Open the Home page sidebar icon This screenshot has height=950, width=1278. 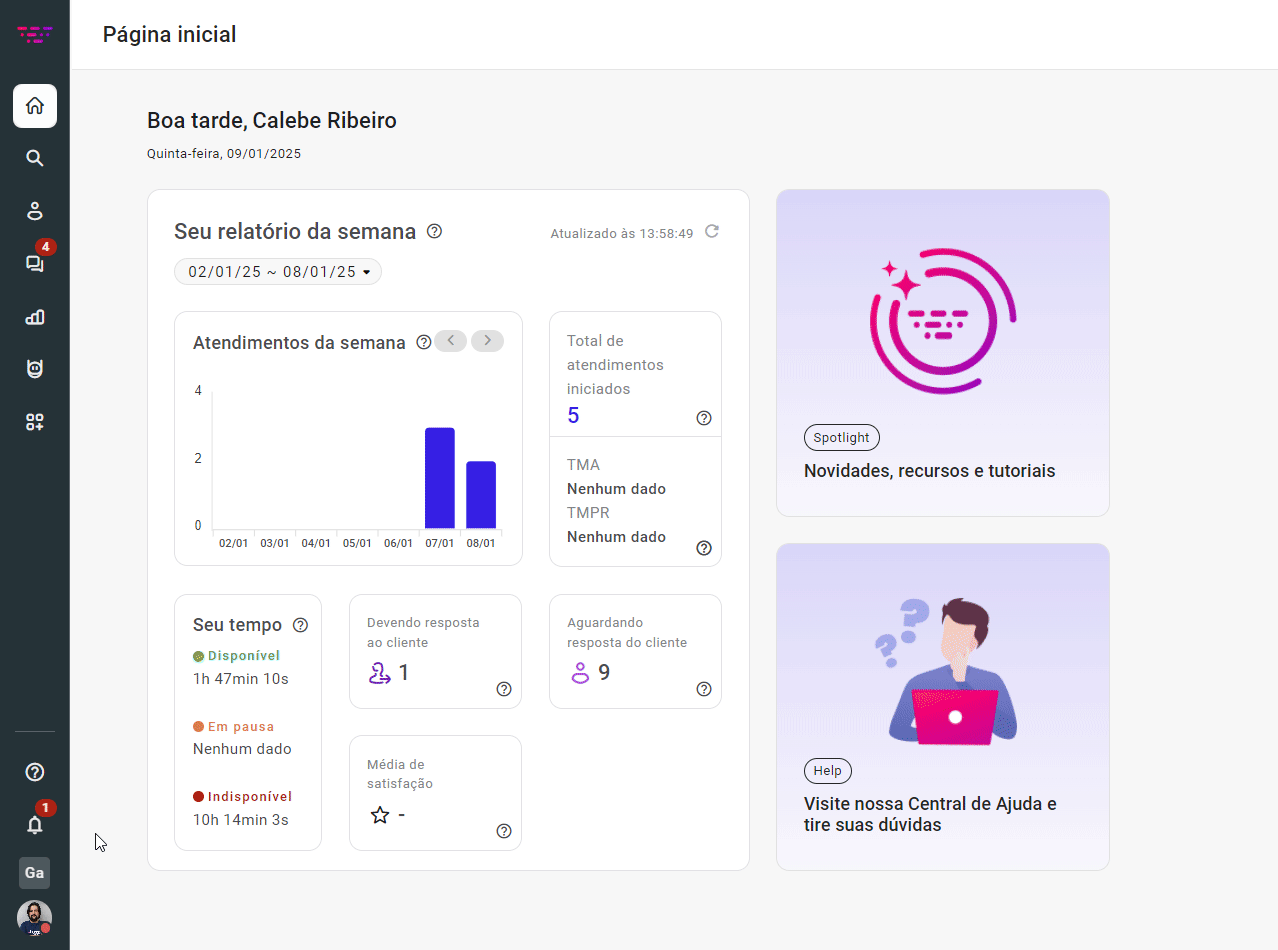pos(35,106)
